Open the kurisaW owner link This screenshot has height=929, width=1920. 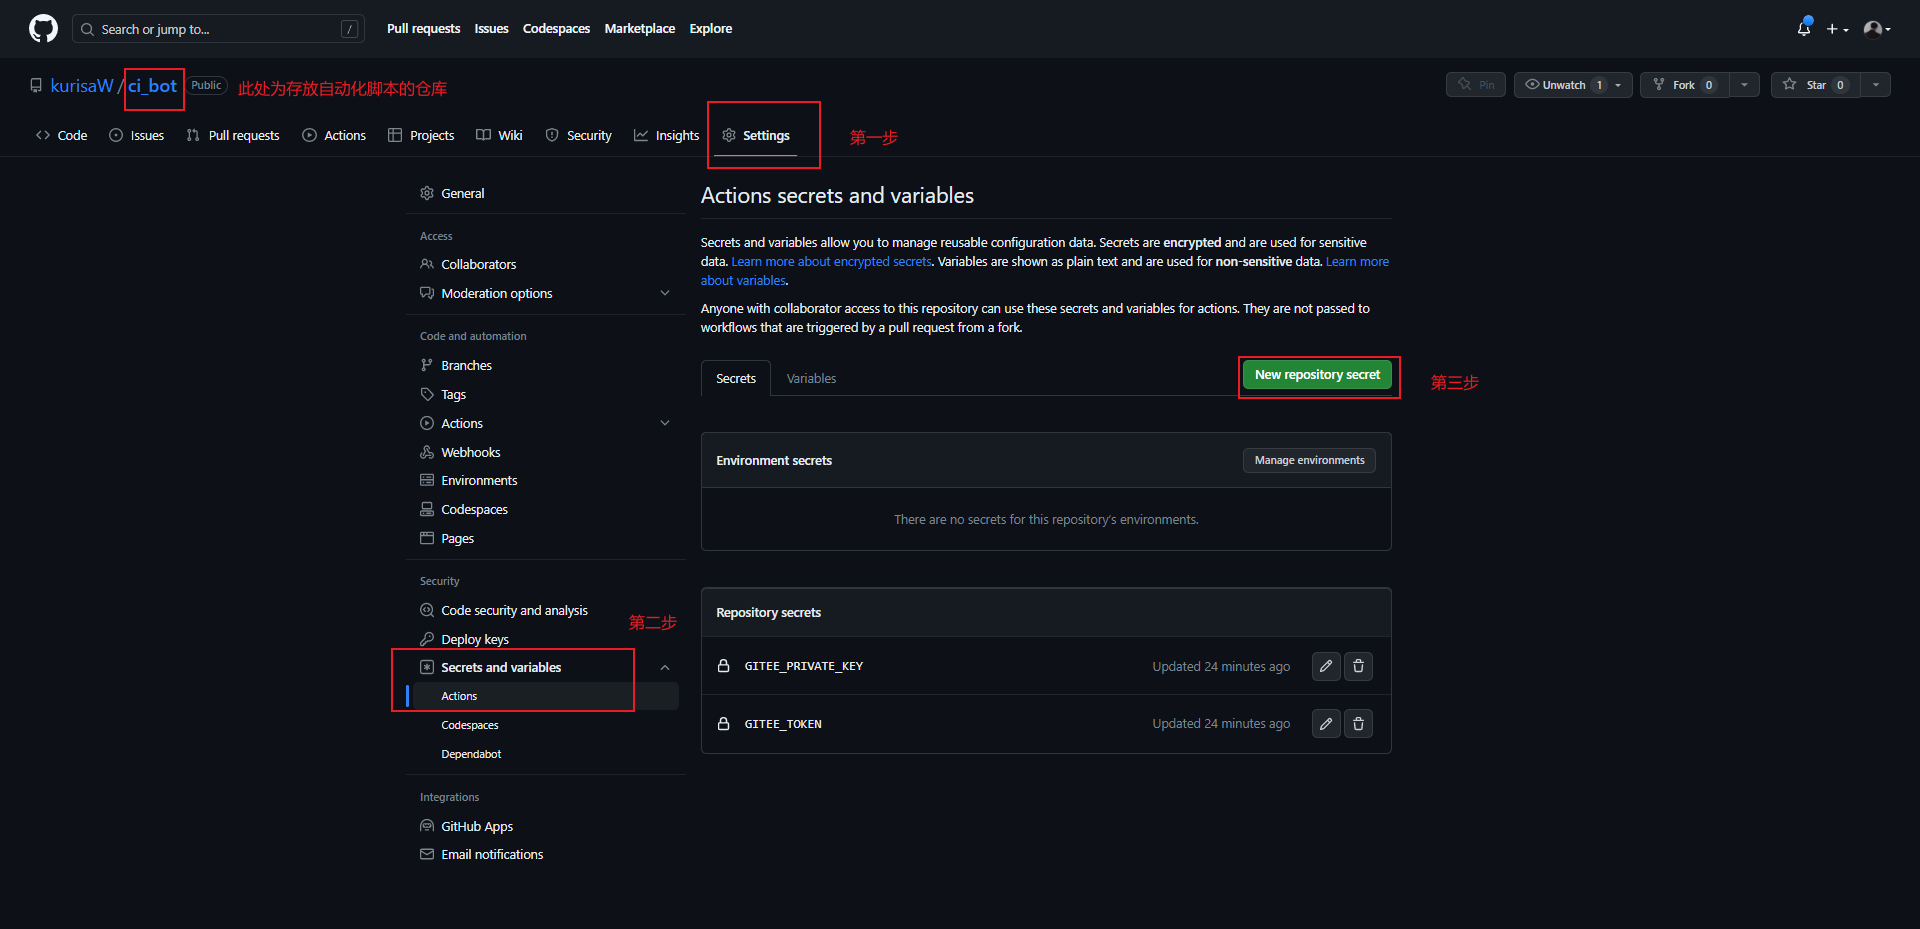pos(82,86)
